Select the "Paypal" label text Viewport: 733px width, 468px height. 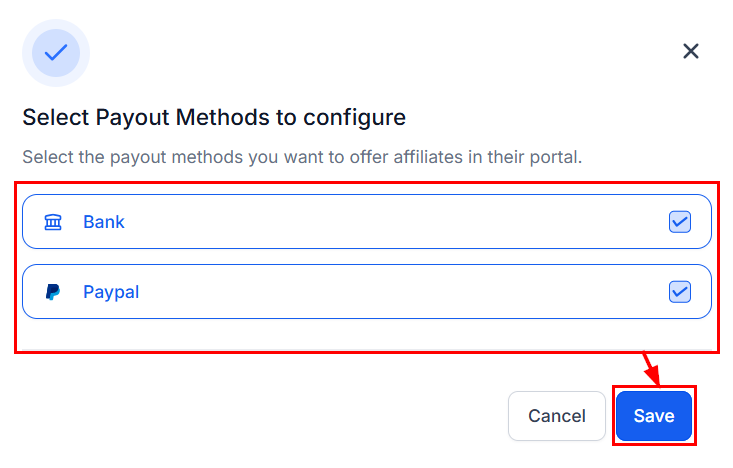coord(111,292)
